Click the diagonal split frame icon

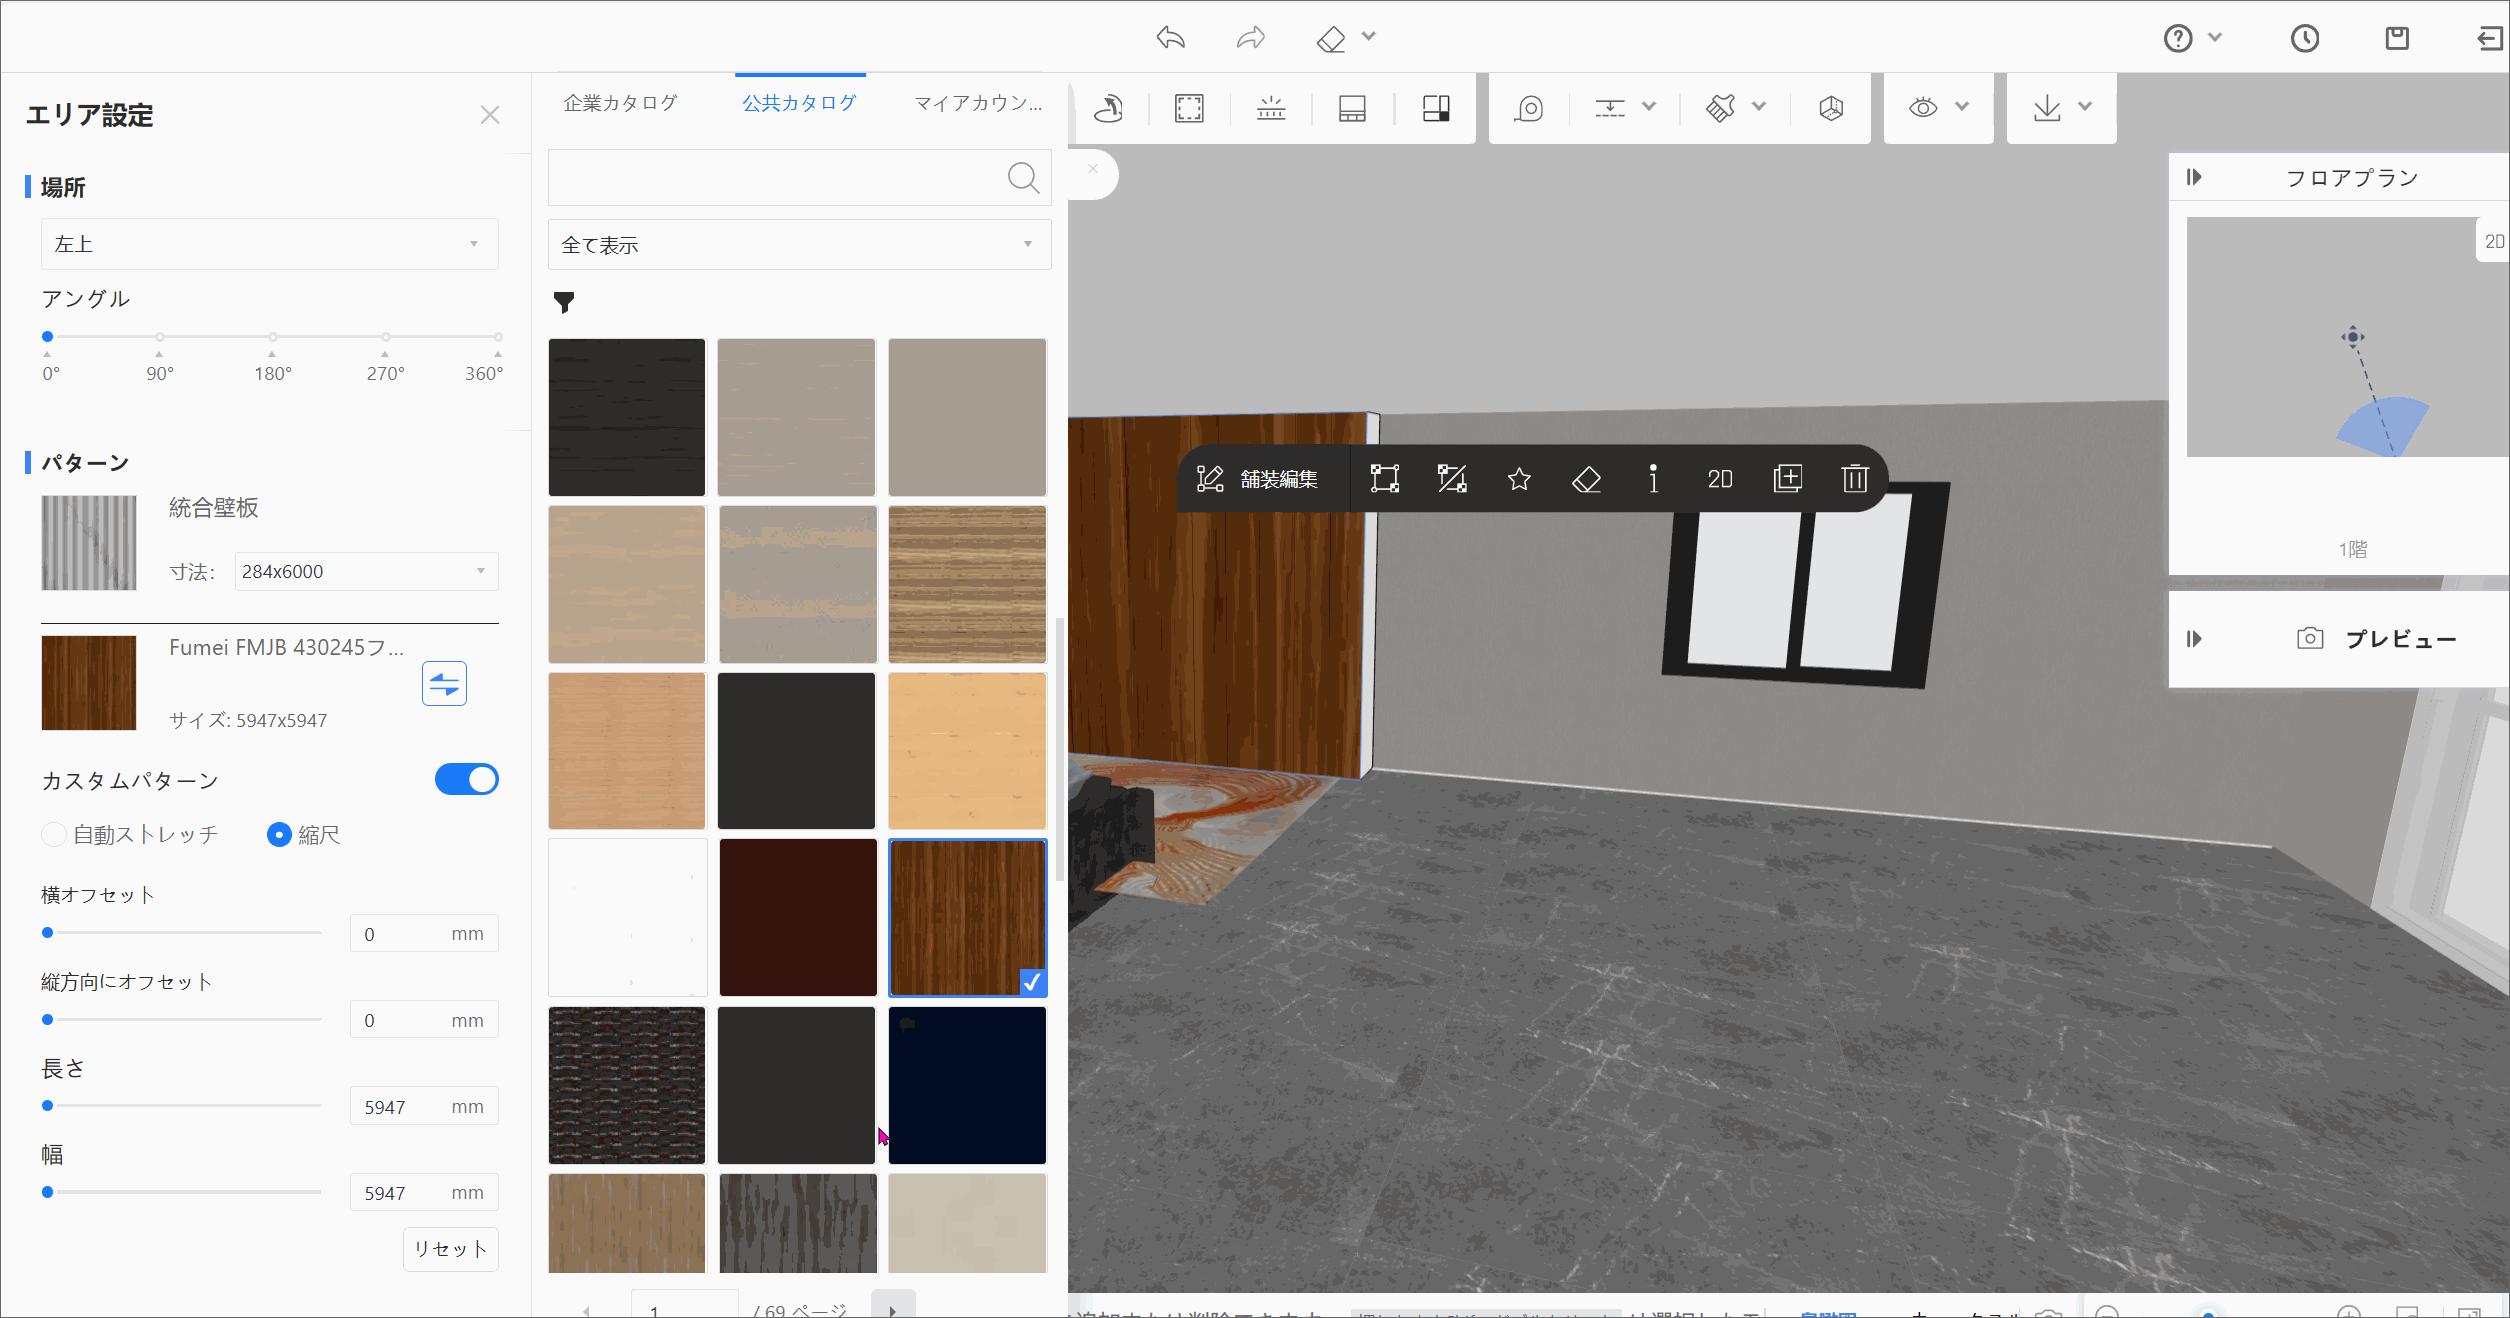(x=1452, y=479)
